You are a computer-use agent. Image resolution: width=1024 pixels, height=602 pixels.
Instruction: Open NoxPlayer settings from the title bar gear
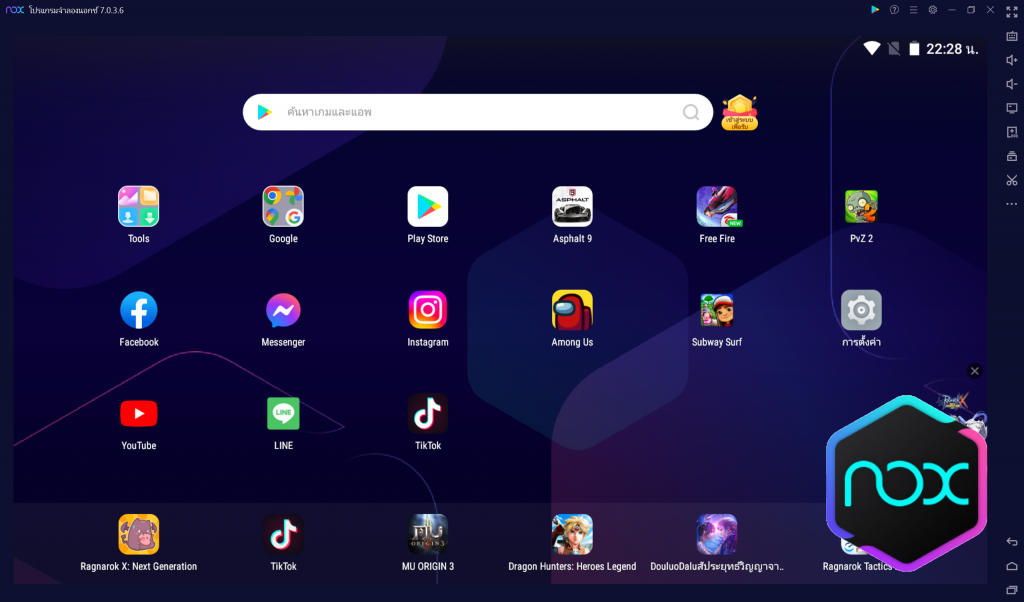point(932,10)
